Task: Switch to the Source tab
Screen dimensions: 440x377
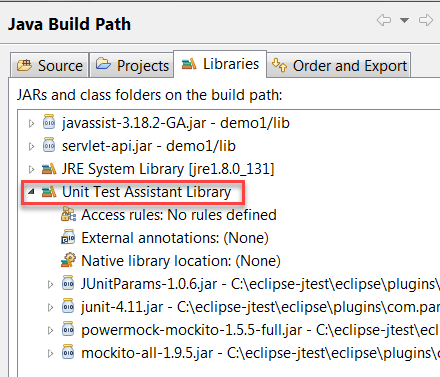Action: pos(49,65)
